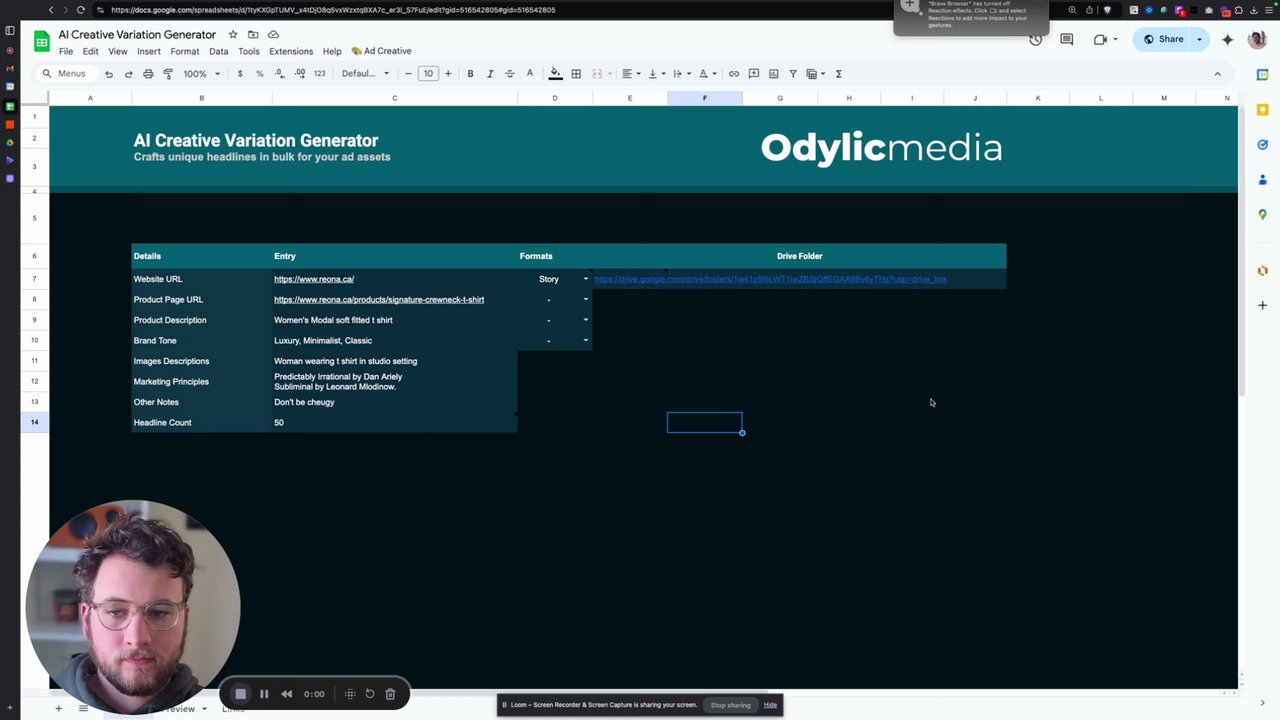This screenshot has width=1280, height=720.
Task: Open the signature-crewneck-t-shirt product page link
Action: (x=379, y=300)
